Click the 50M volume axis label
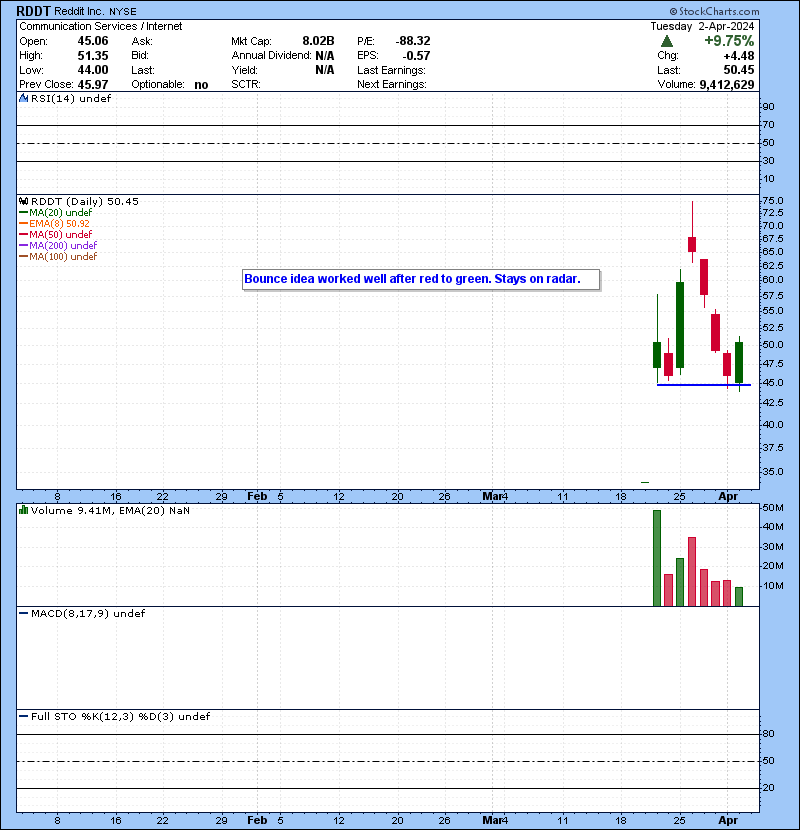This screenshot has width=800, height=830. tap(772, 508)
